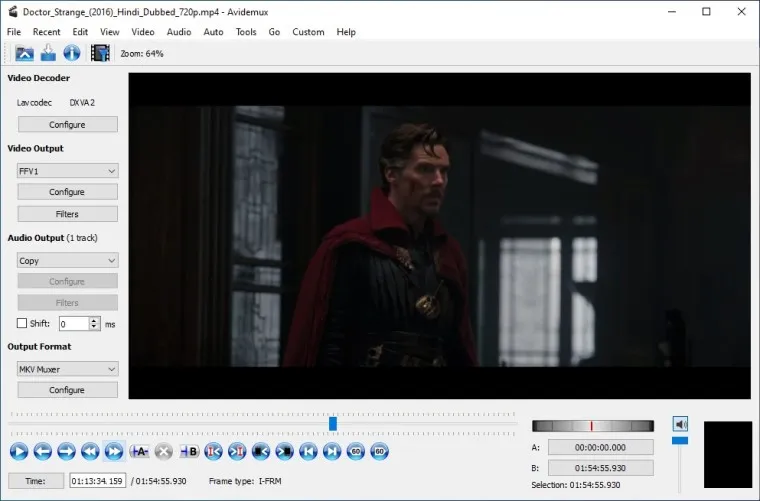Open the Audio menu
Viewport: 760px width, 501px height.
coord(179,32)
